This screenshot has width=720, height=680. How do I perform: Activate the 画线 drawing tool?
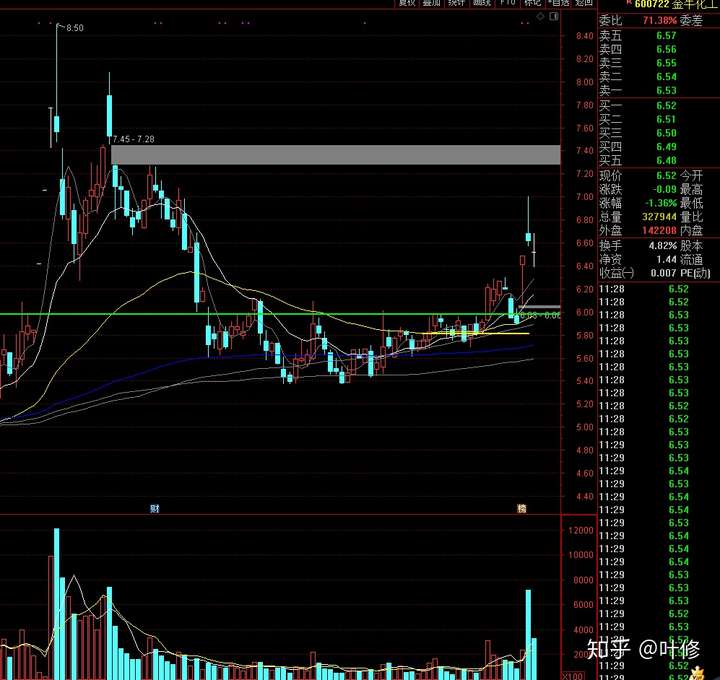point(482,3)
